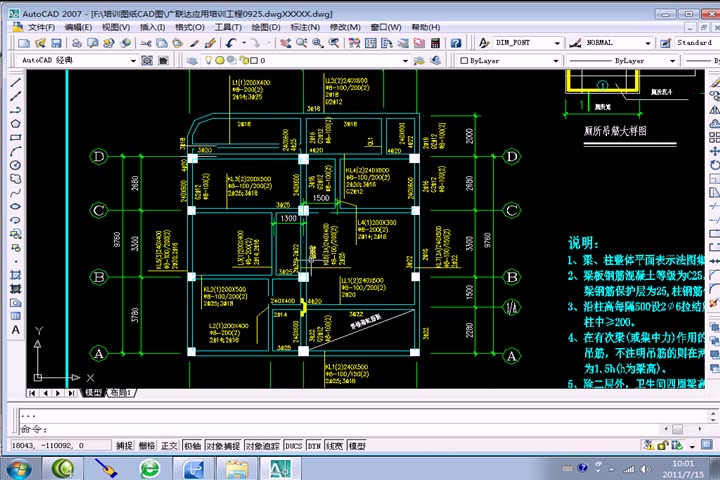Expand the AutoCAD 经典 workspace dropdown
Image resolution: width=720 pixels, height=480 pixels.
click(x=133, y=61)
